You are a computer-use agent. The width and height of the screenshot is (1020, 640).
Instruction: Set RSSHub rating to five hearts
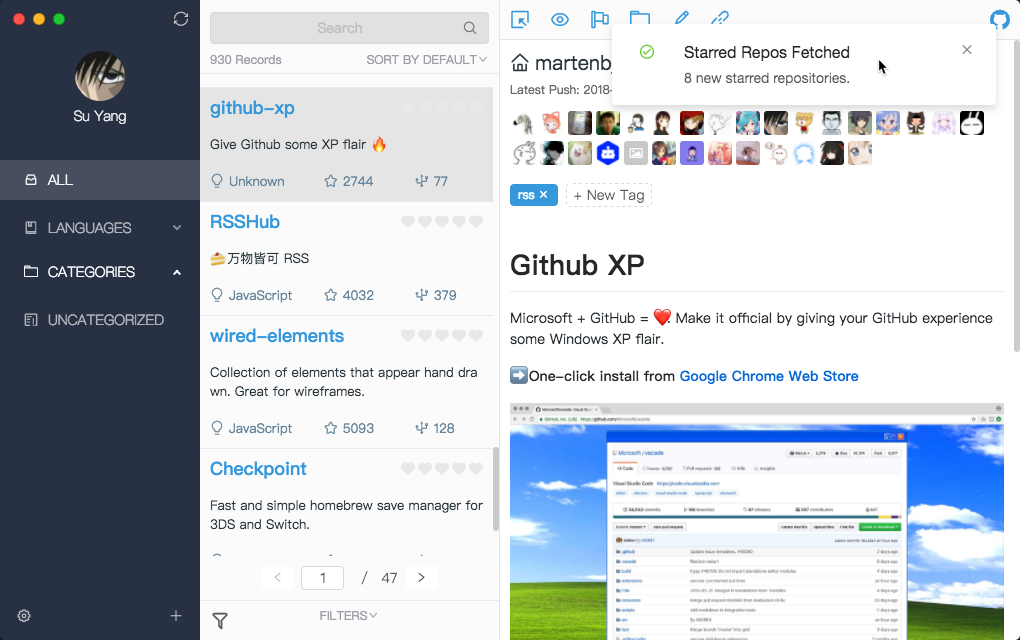pos(476,222)
